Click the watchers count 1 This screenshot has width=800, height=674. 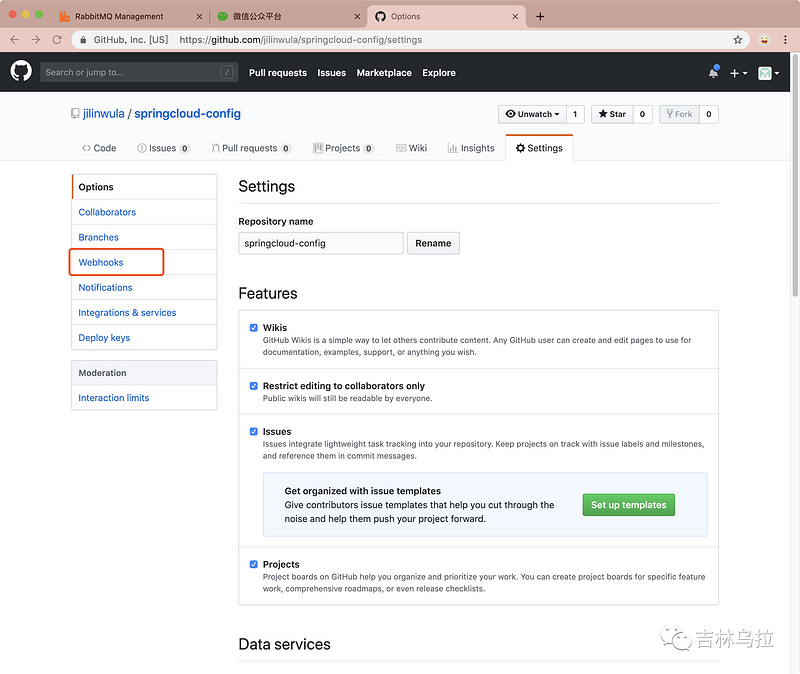575,114
